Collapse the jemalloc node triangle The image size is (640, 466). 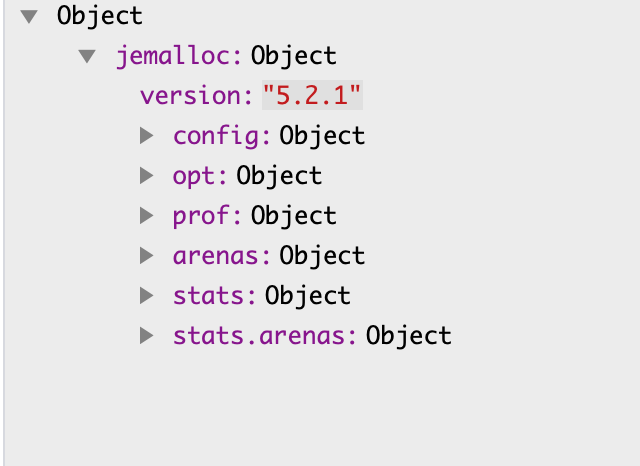pyautogui.click(x=88, y=56)
